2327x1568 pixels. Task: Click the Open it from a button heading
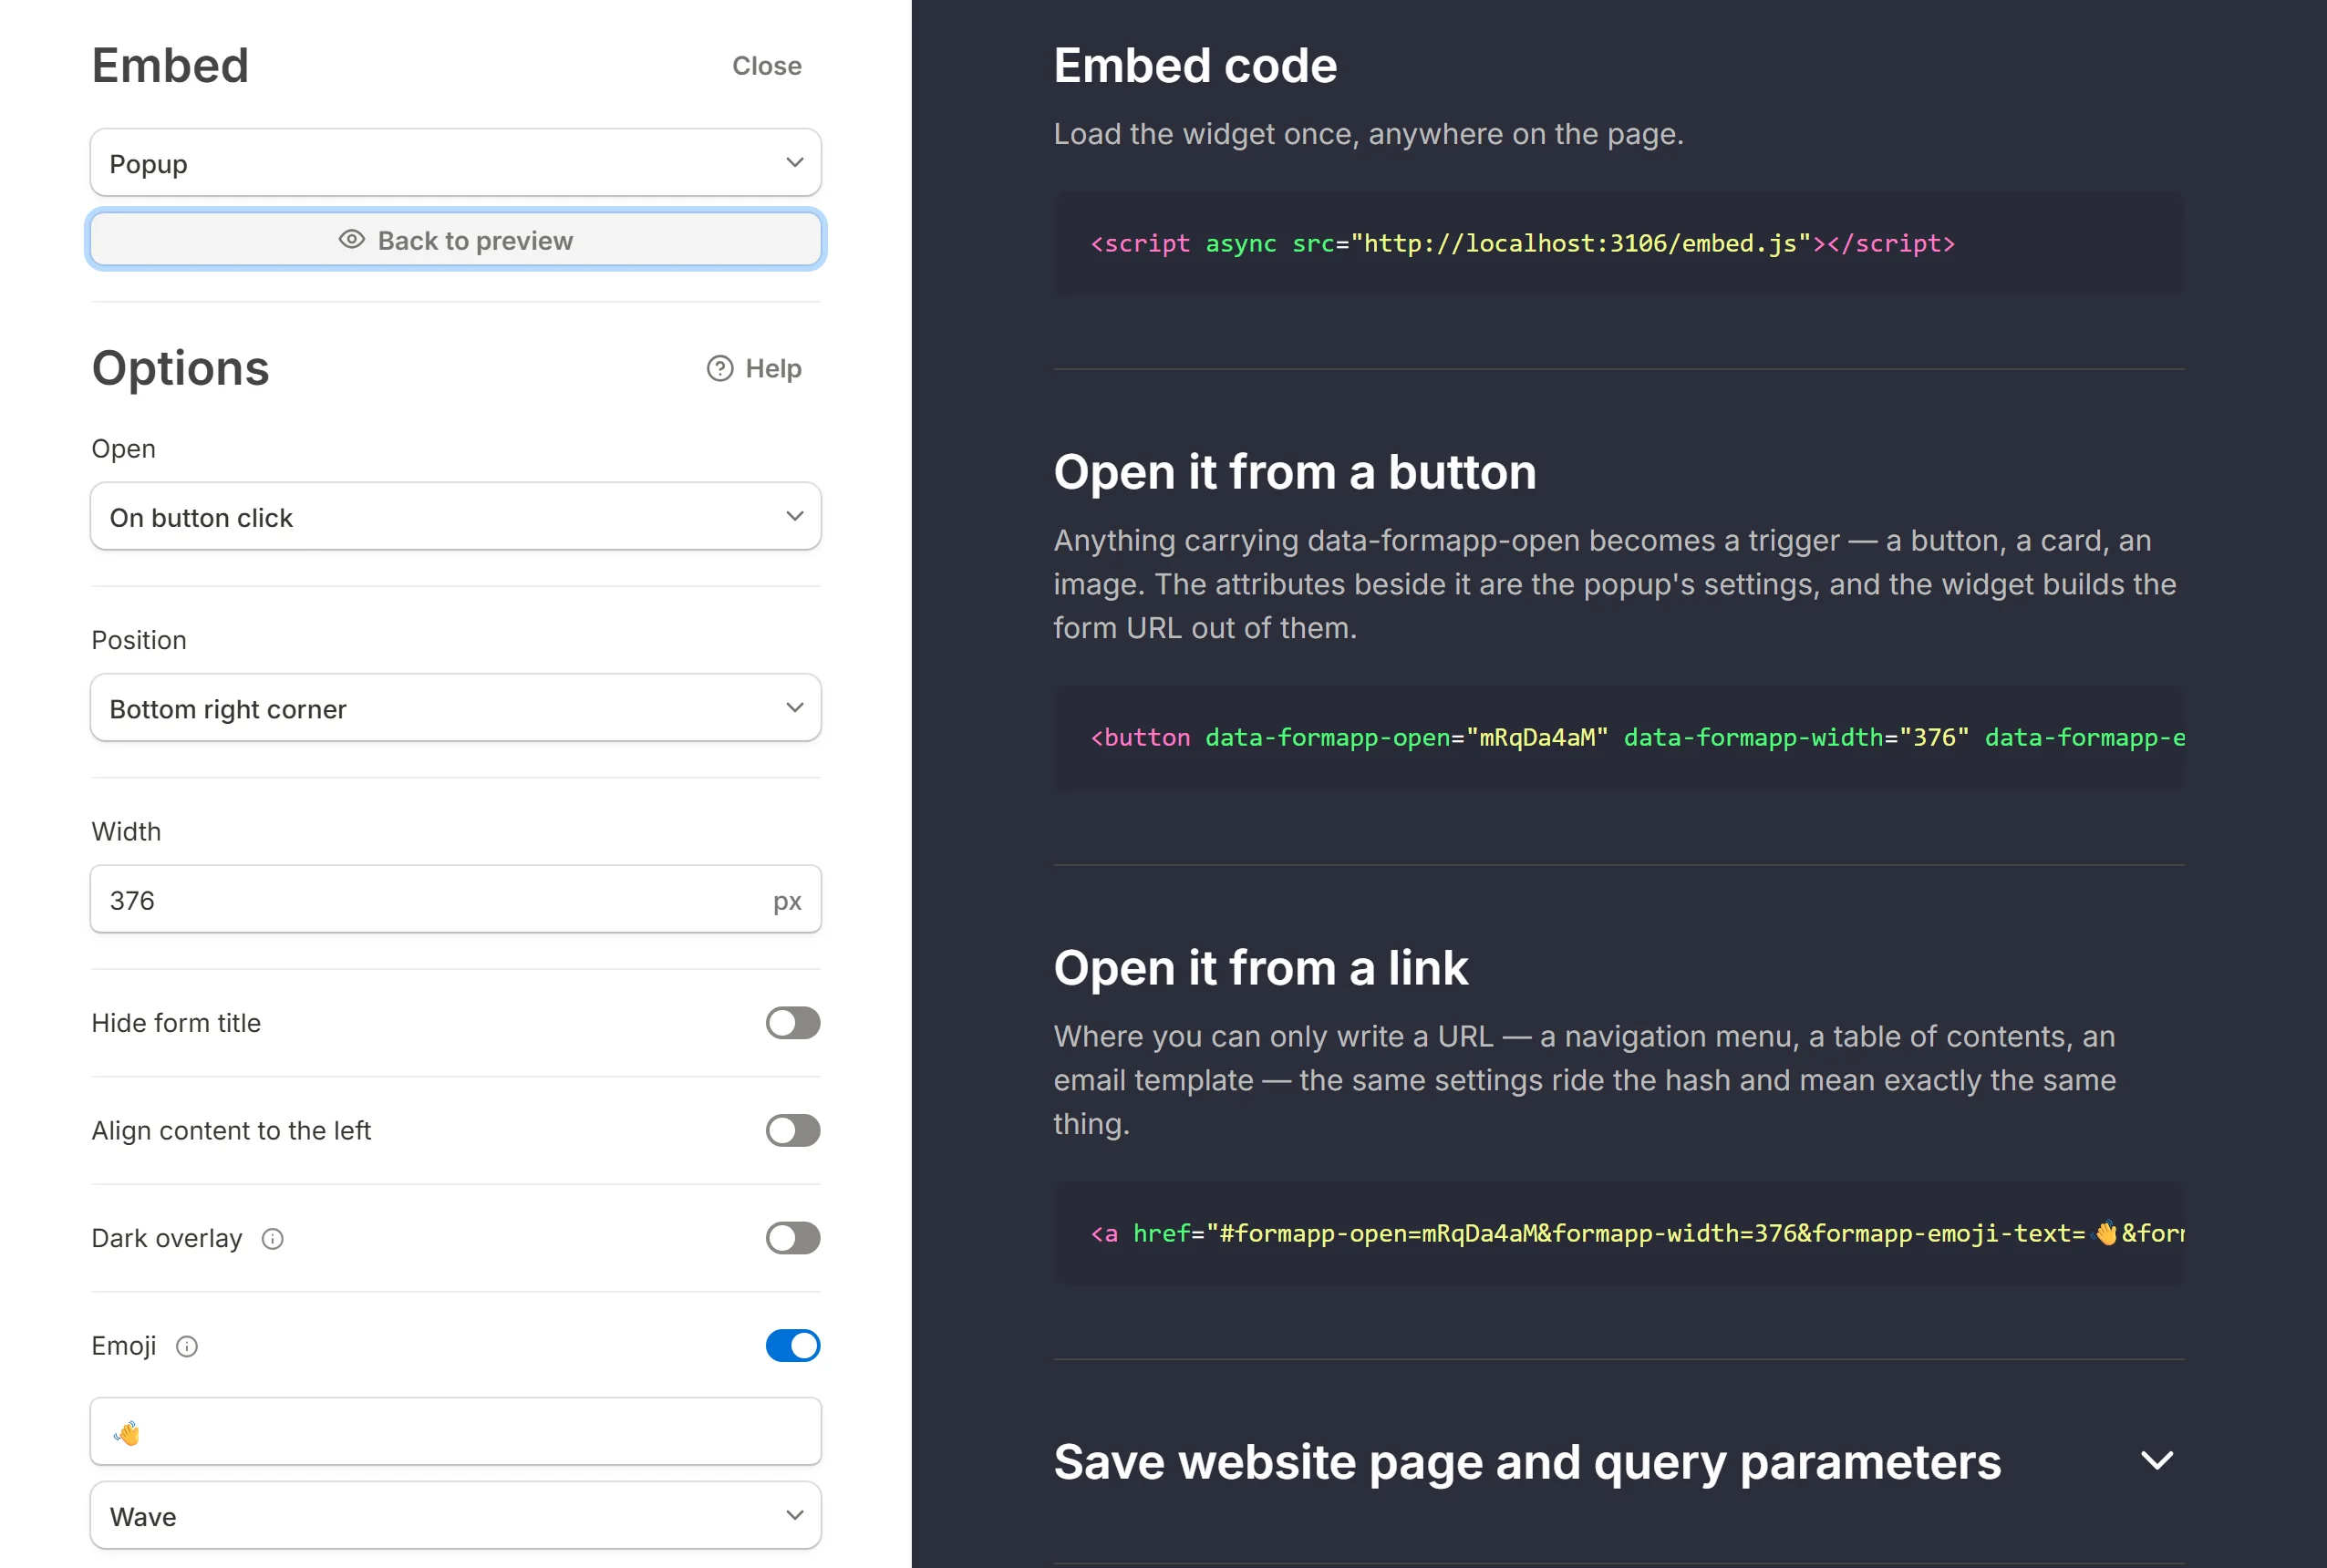click(1295, 472)
